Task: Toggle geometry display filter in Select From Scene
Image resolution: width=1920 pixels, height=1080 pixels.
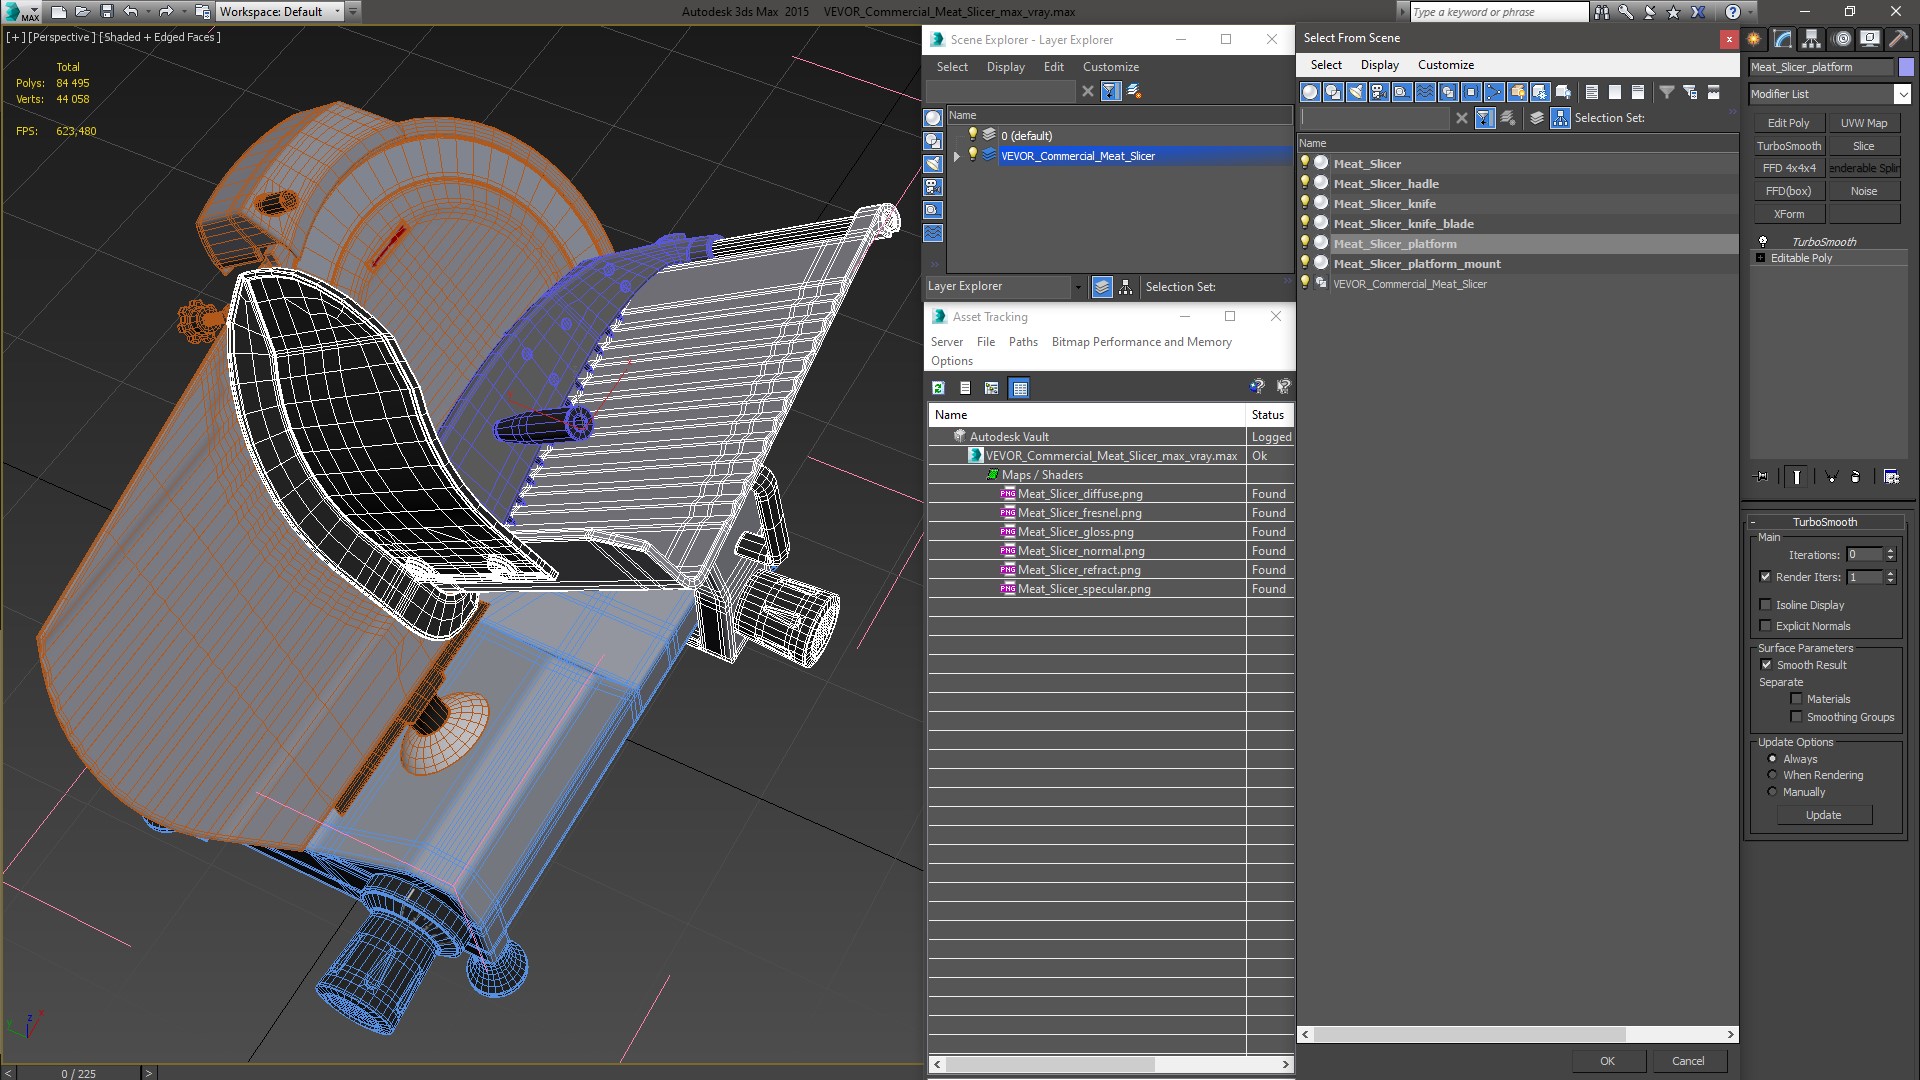Action: tap(1310, 92)
